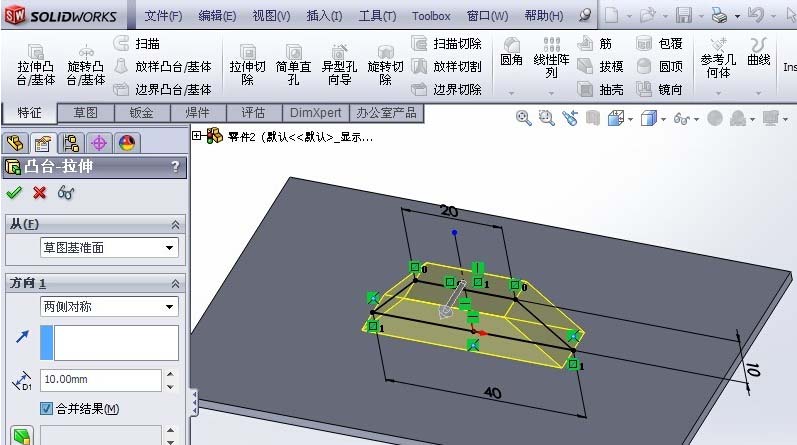797x445 pixels.
Task: Select the 简单直孔 simple hole tool
Action: coord(293,65)
